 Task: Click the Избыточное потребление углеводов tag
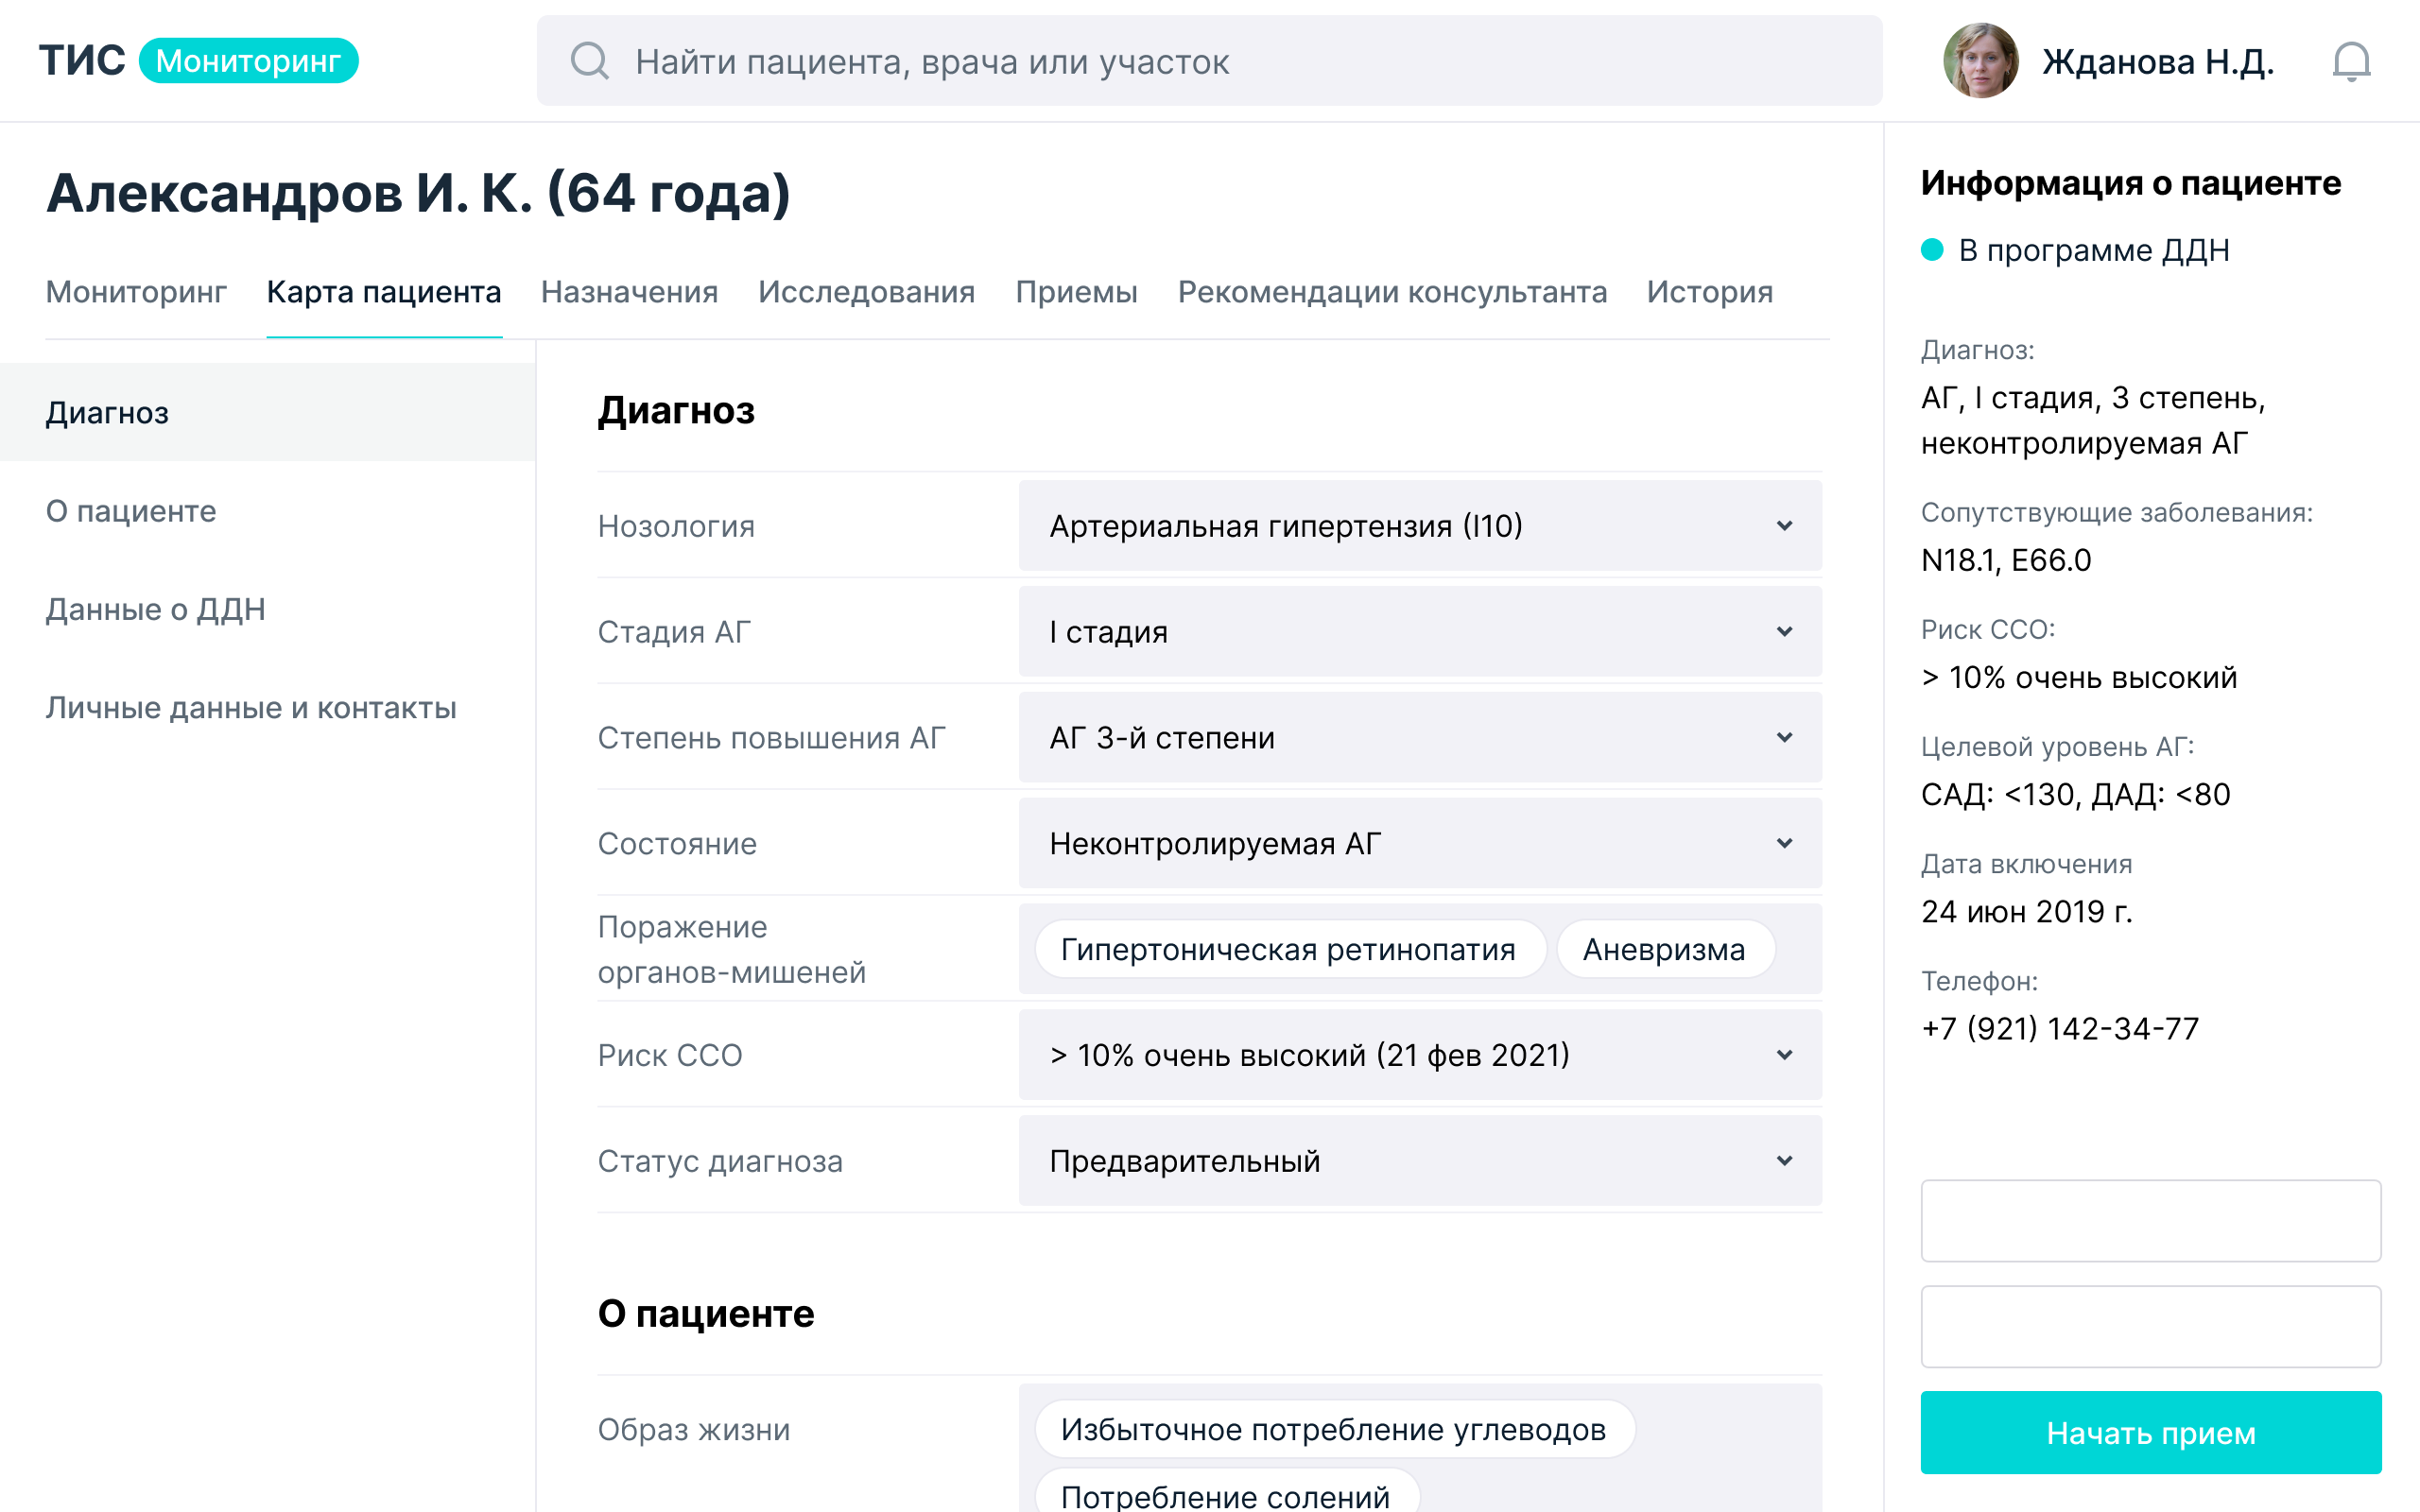[1333, 1429]
